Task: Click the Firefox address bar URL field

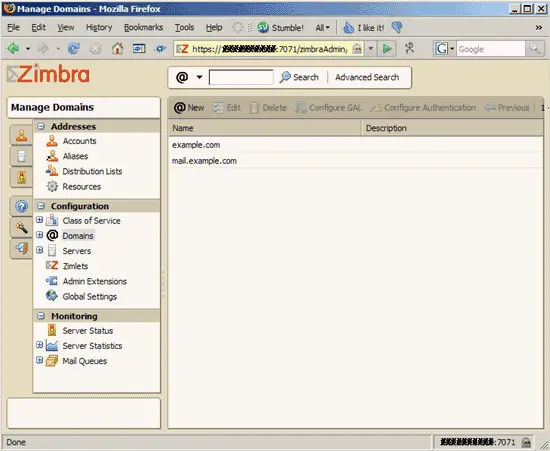Action: pyautogui.click(x=269, y=49)
